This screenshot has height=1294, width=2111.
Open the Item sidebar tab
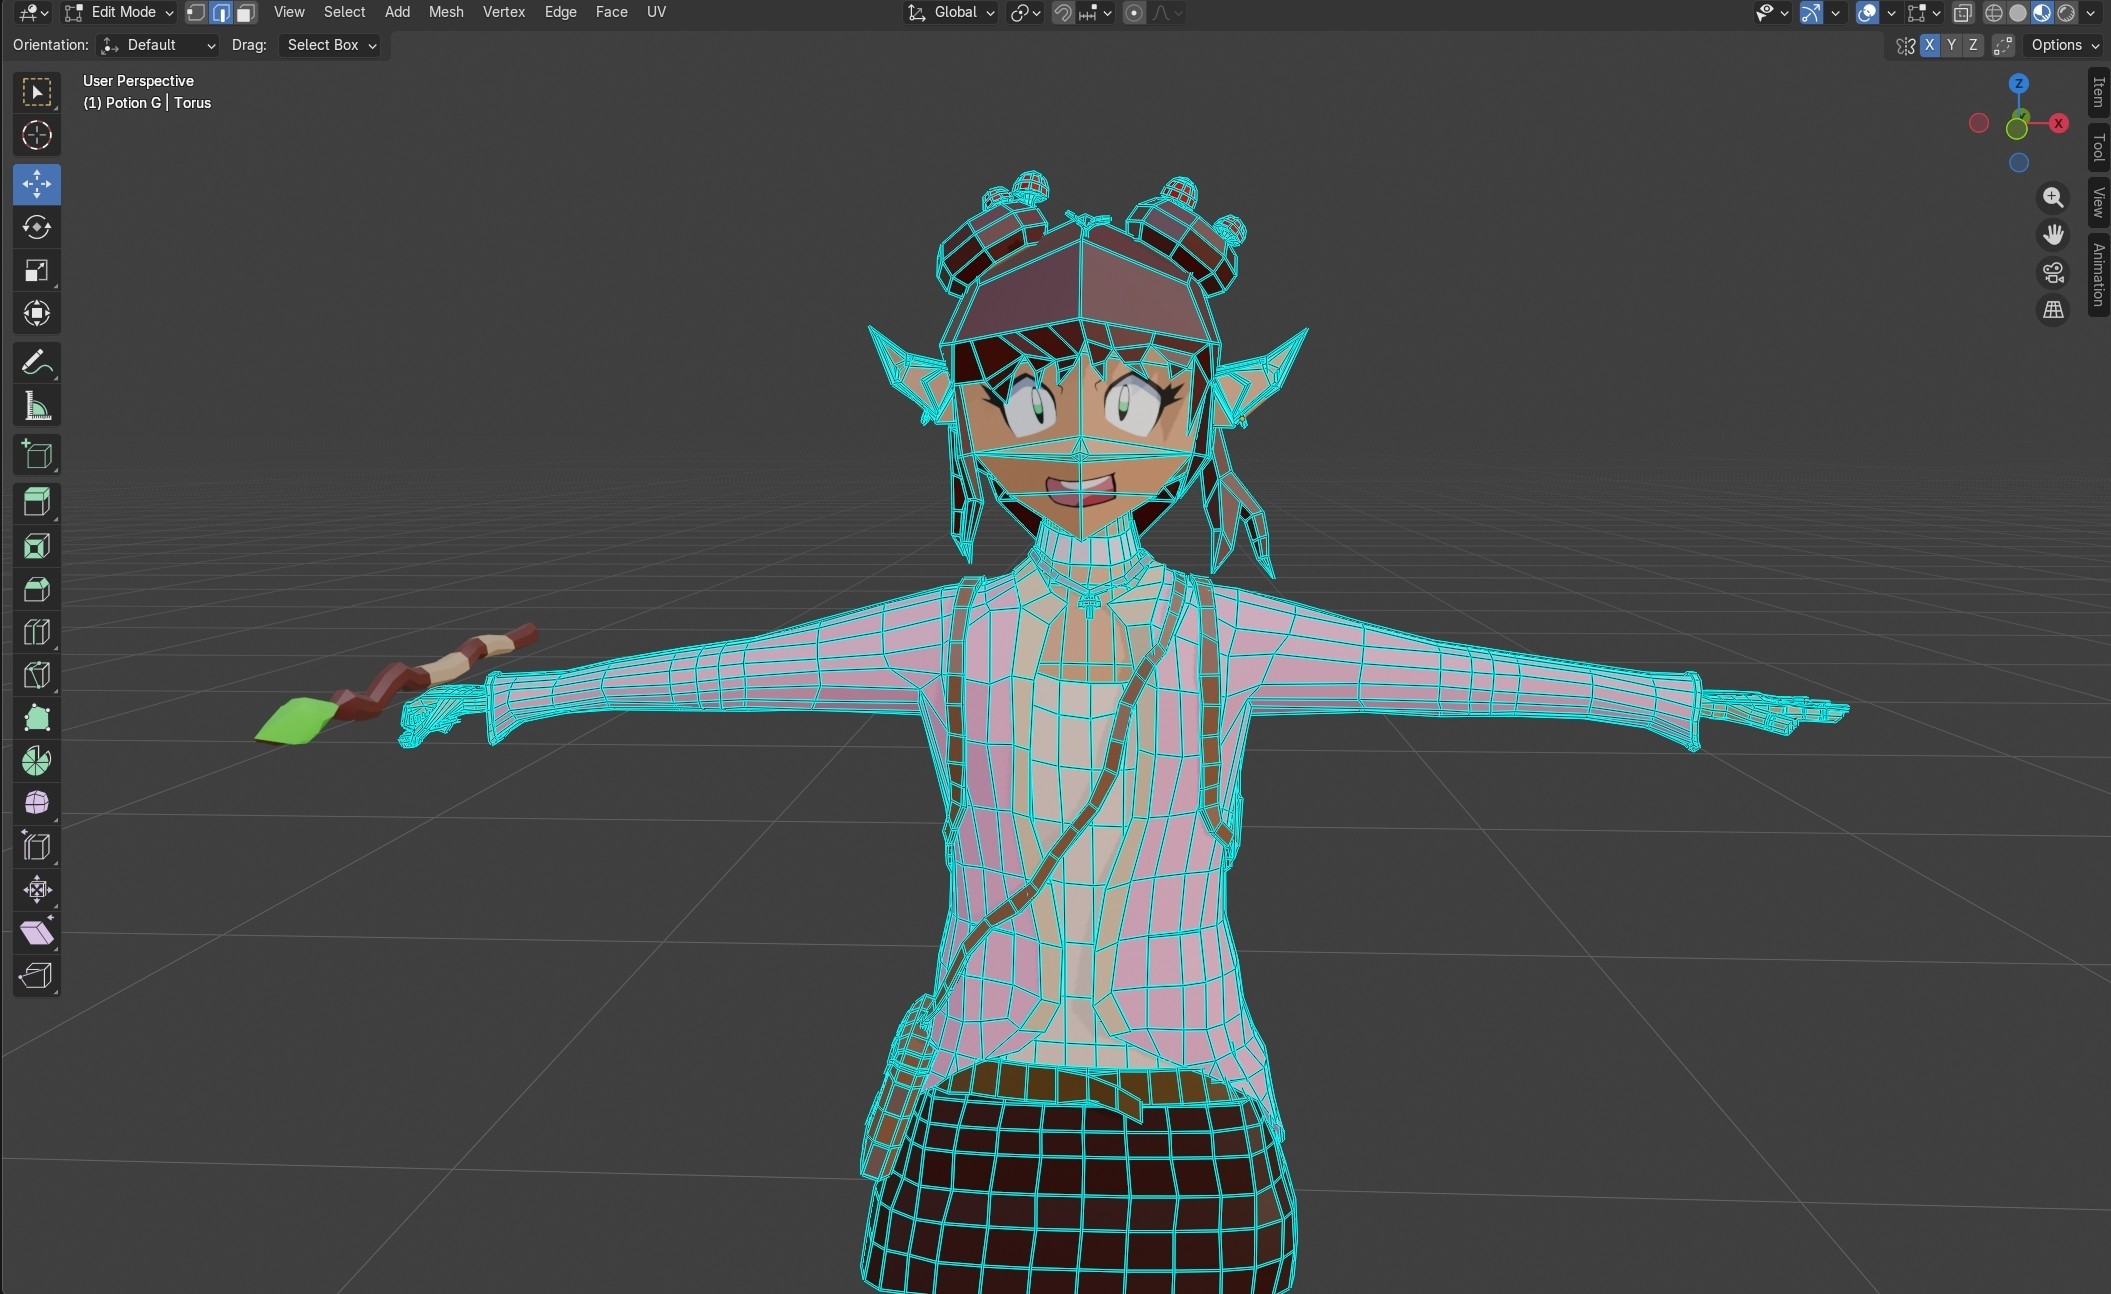click(2098, 93)
